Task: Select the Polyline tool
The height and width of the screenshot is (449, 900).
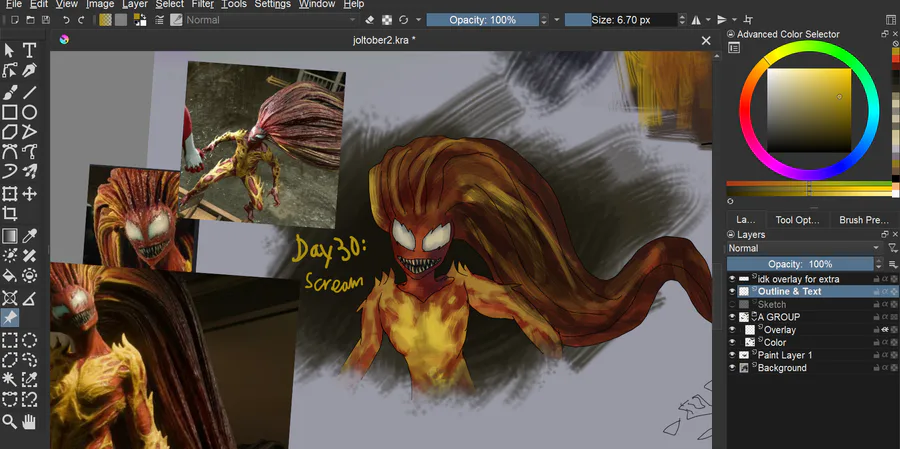Action: tap(30, 133)
